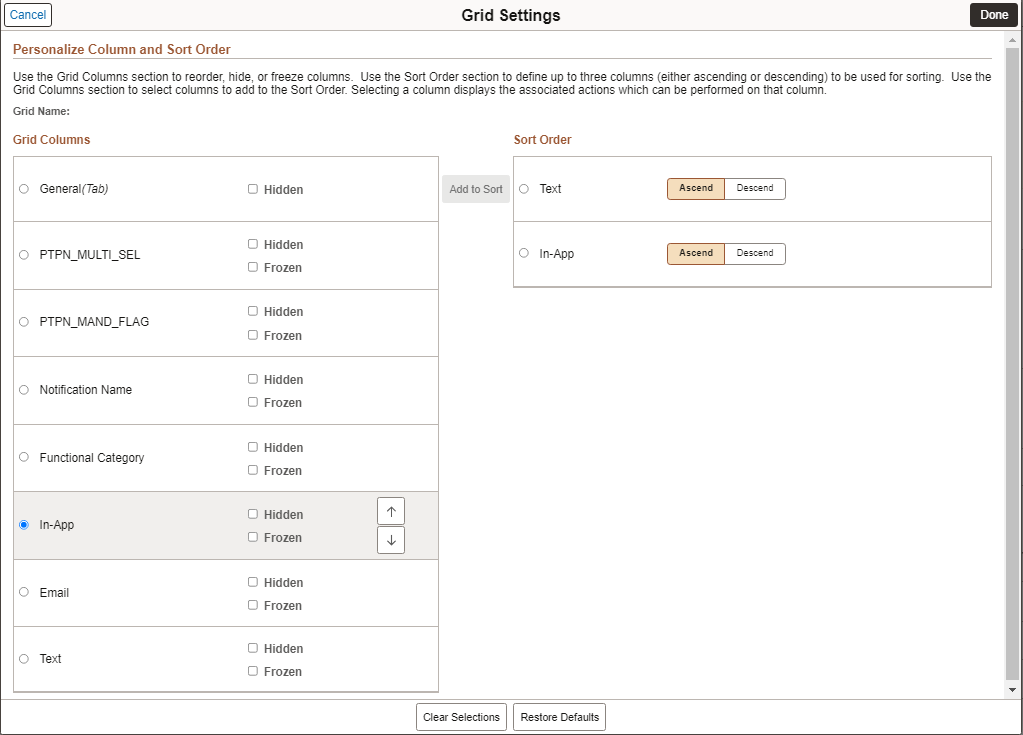Screen dimensions: 1023x735
Task: Click scrollbar down arrow
Action: [1012, 689]
